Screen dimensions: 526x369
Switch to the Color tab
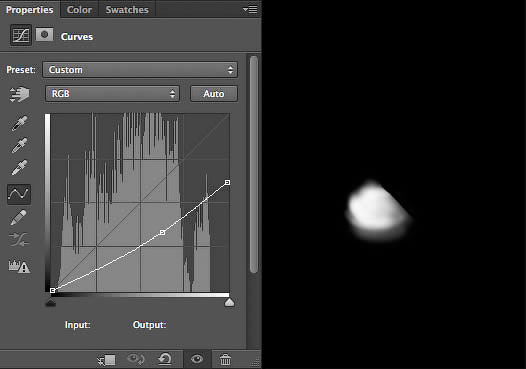point(79,9)
